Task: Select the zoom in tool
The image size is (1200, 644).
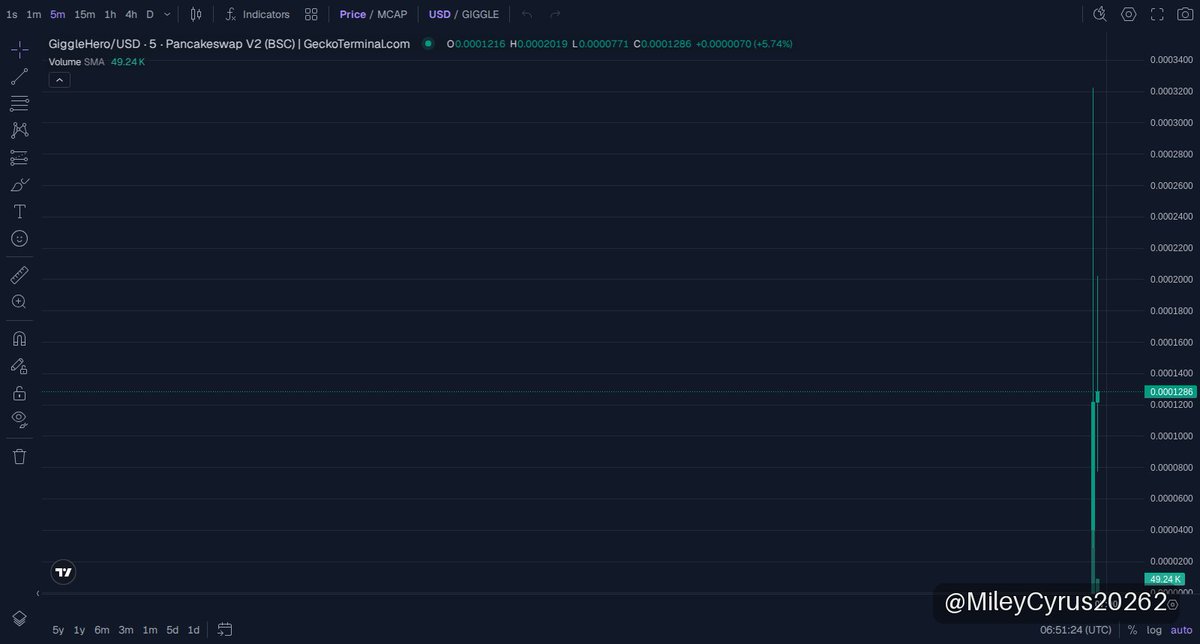Action: pyautogui.click(x=19, y=301)
